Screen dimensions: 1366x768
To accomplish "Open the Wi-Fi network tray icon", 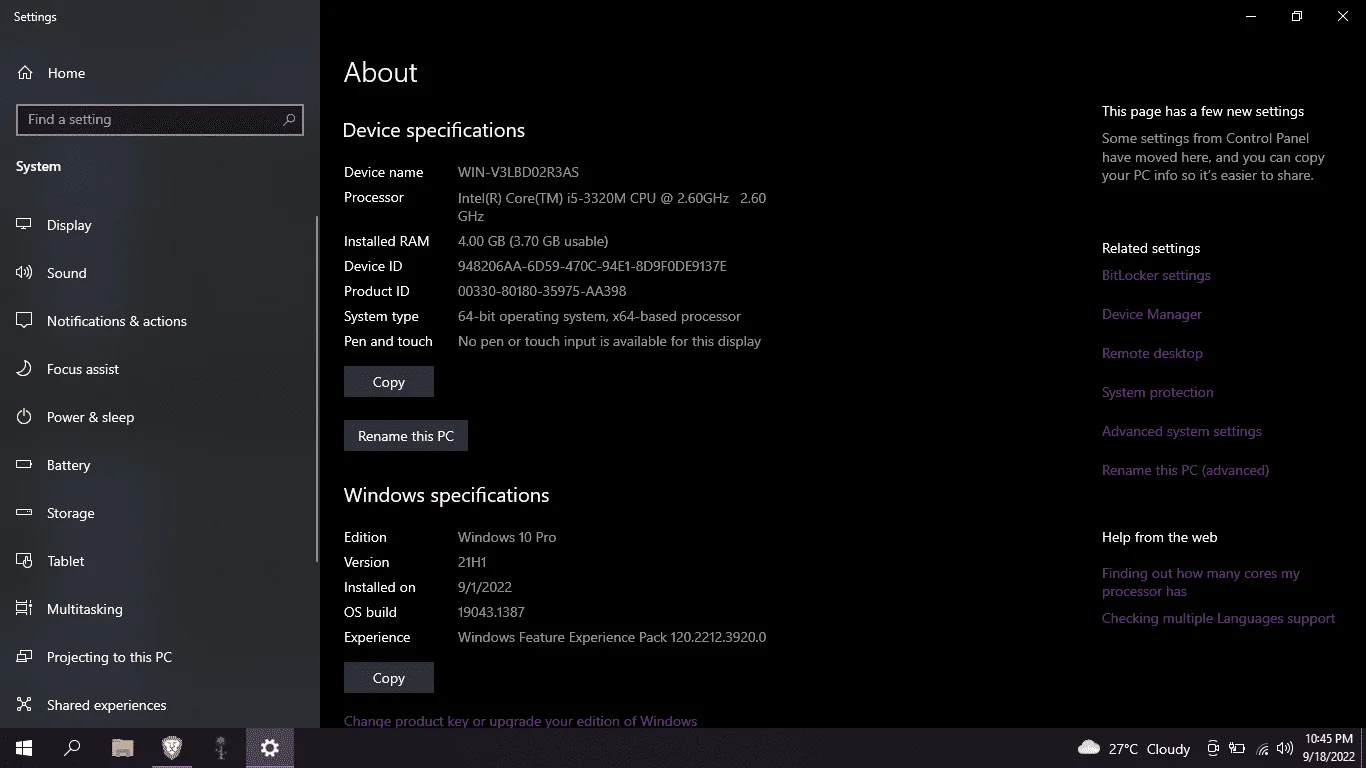I will coord(1262,748).
